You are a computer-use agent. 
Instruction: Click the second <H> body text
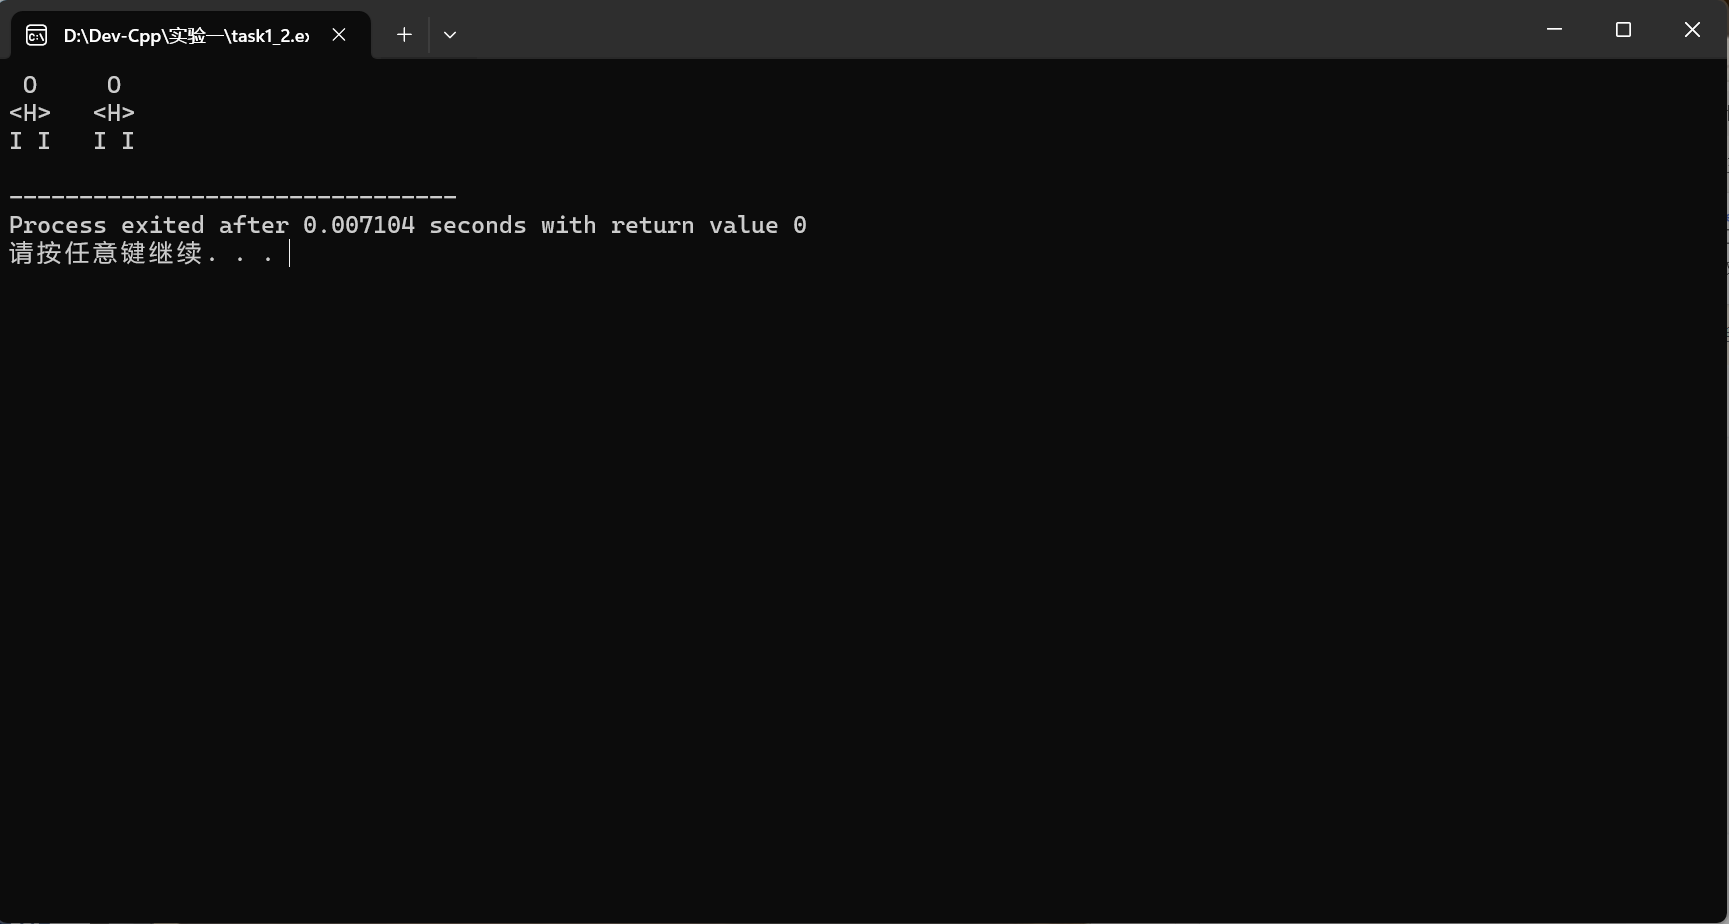click(114, 113)
